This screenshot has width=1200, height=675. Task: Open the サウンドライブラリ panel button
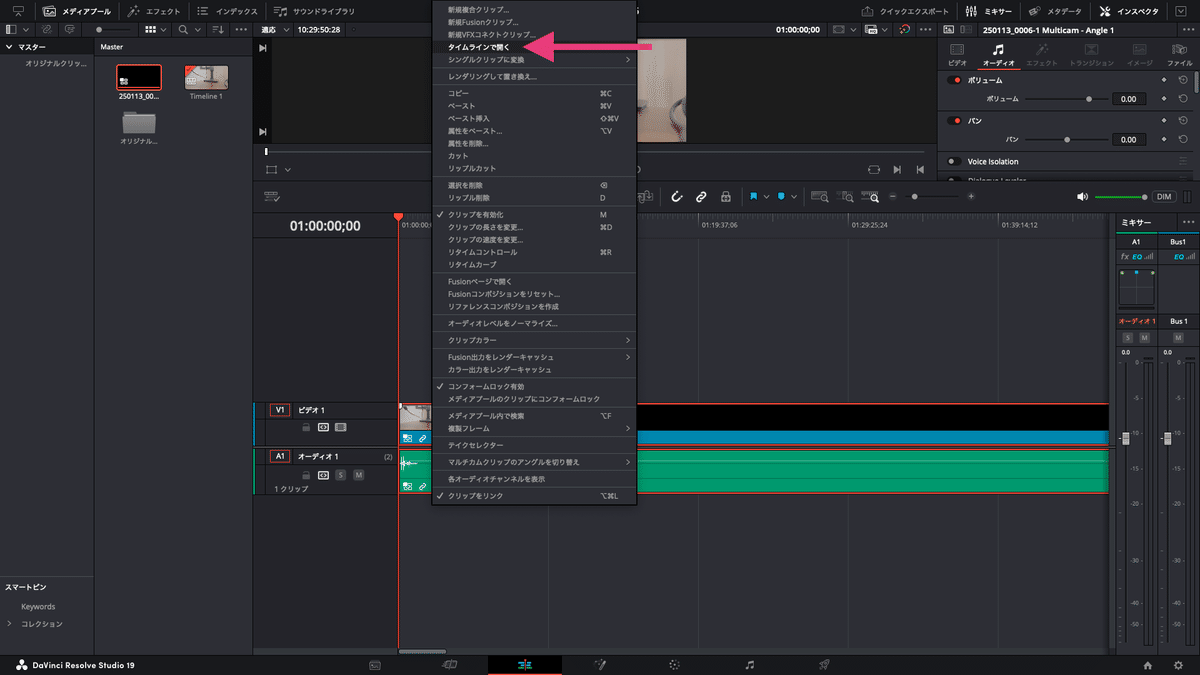tap(313, 11)
